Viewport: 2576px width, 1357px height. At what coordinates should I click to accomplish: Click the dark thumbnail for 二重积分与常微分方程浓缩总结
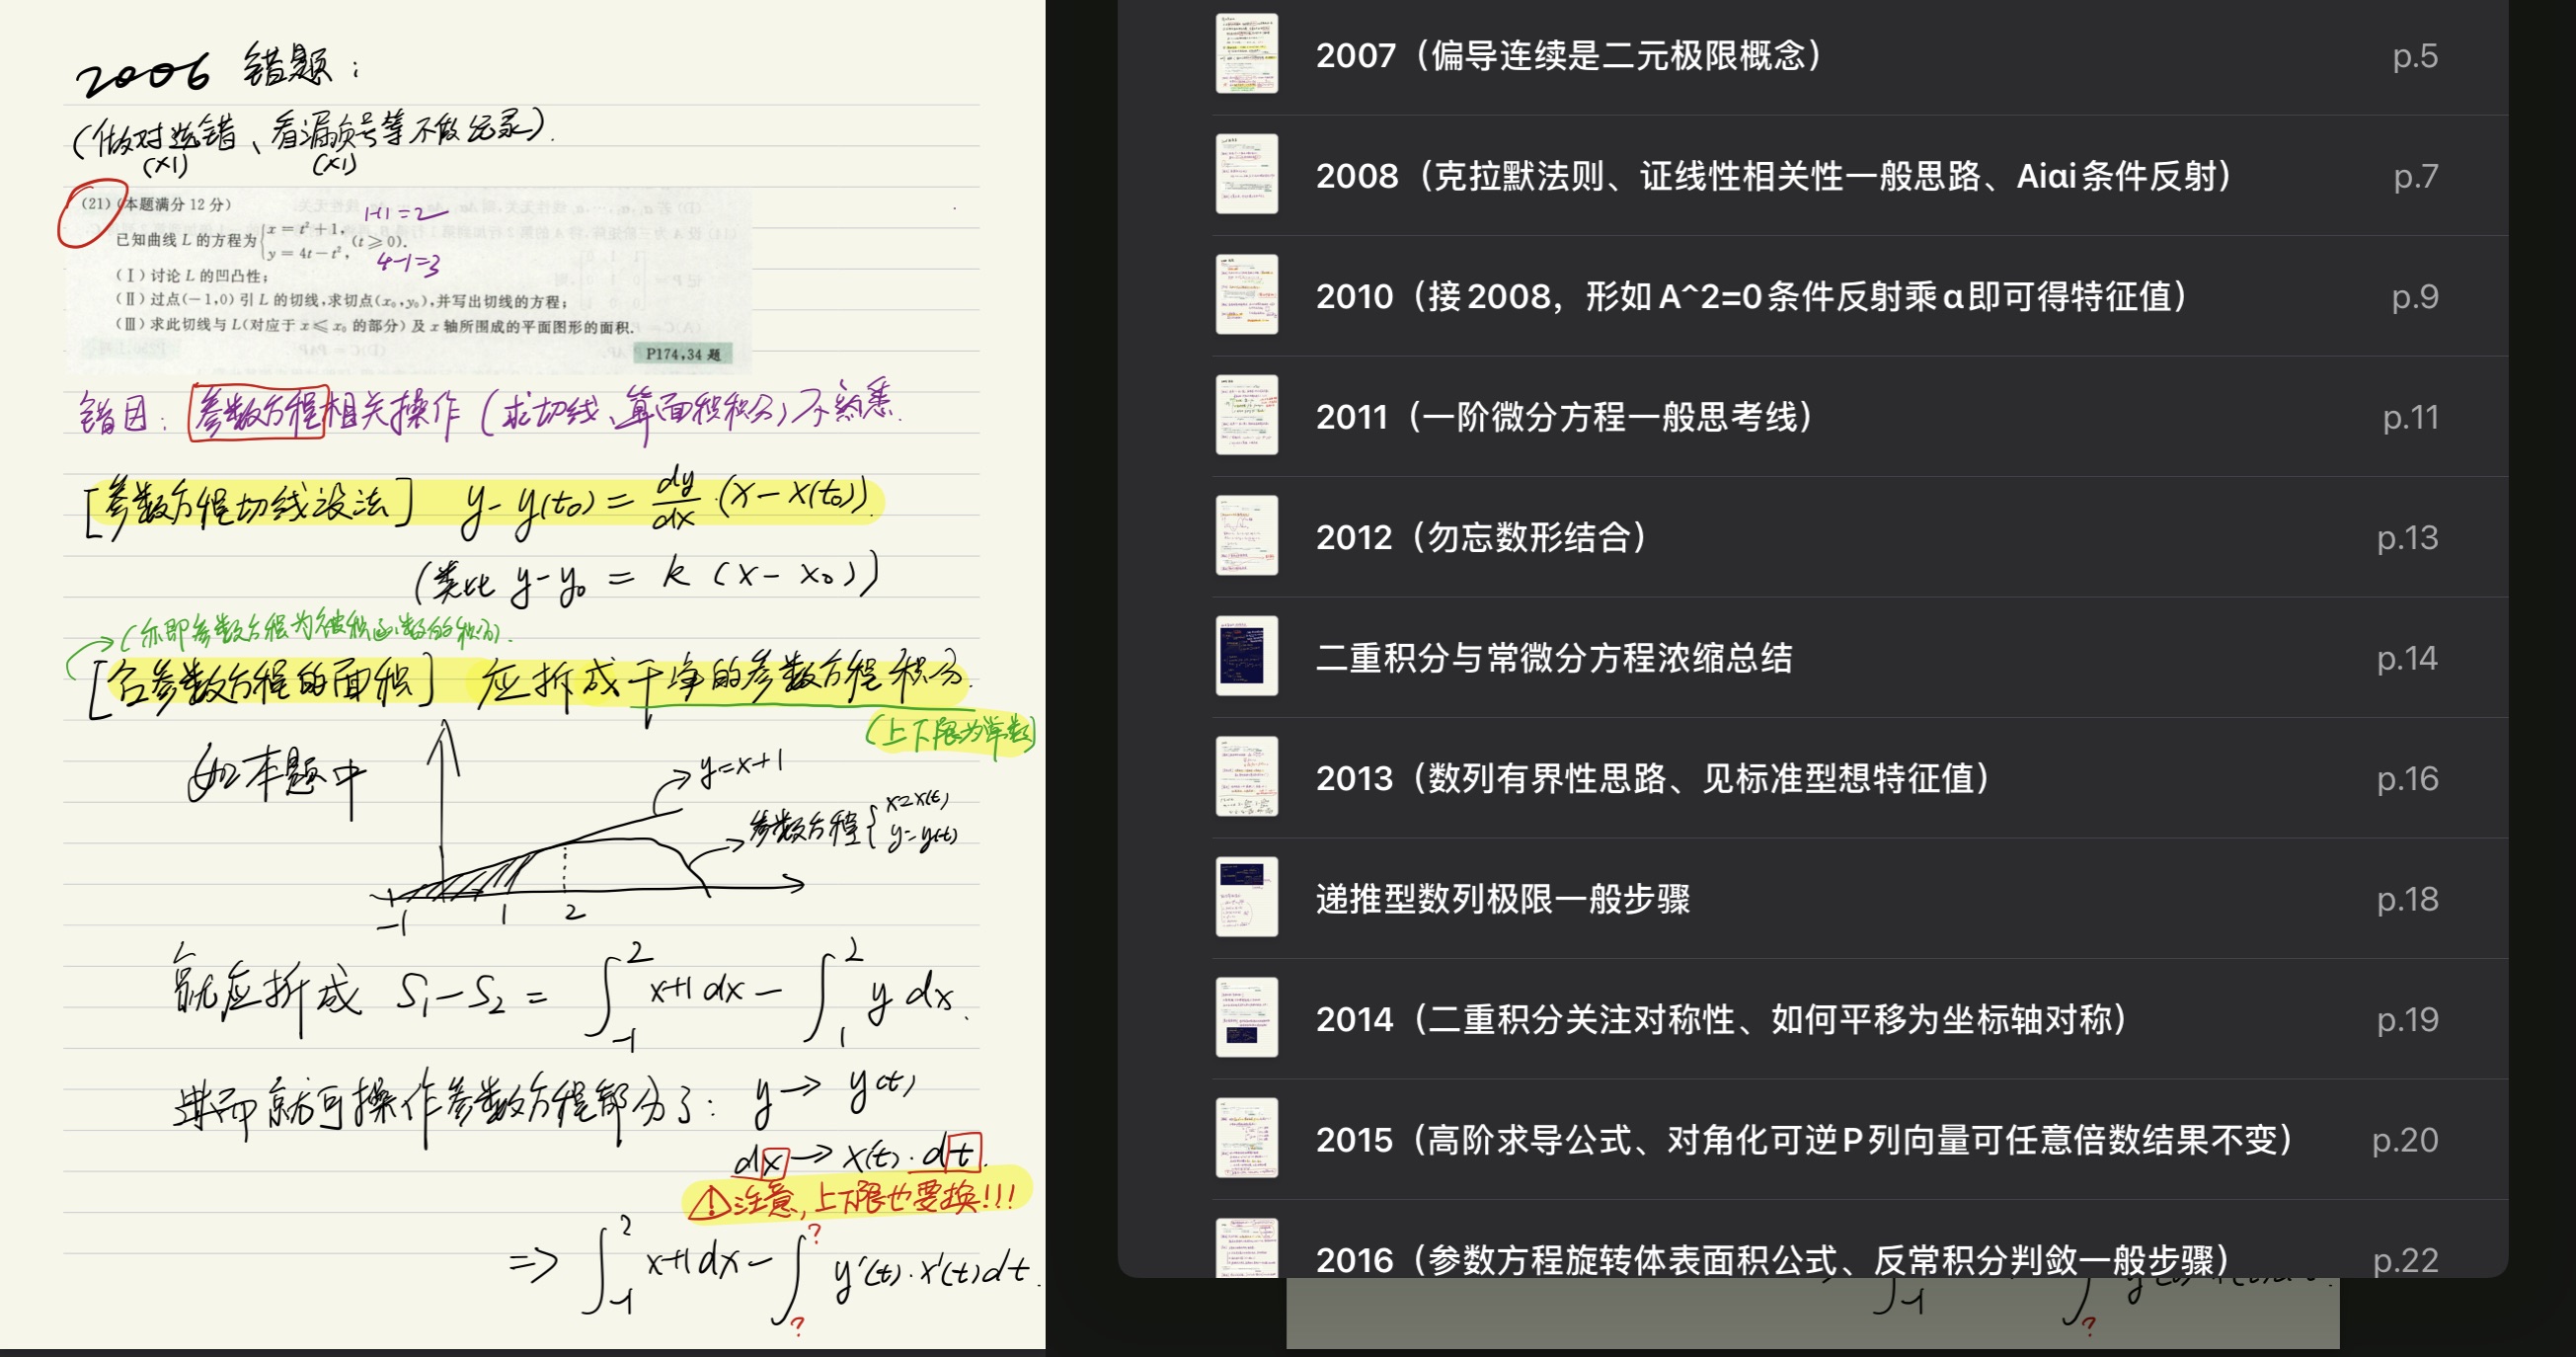click(1246, 656)
